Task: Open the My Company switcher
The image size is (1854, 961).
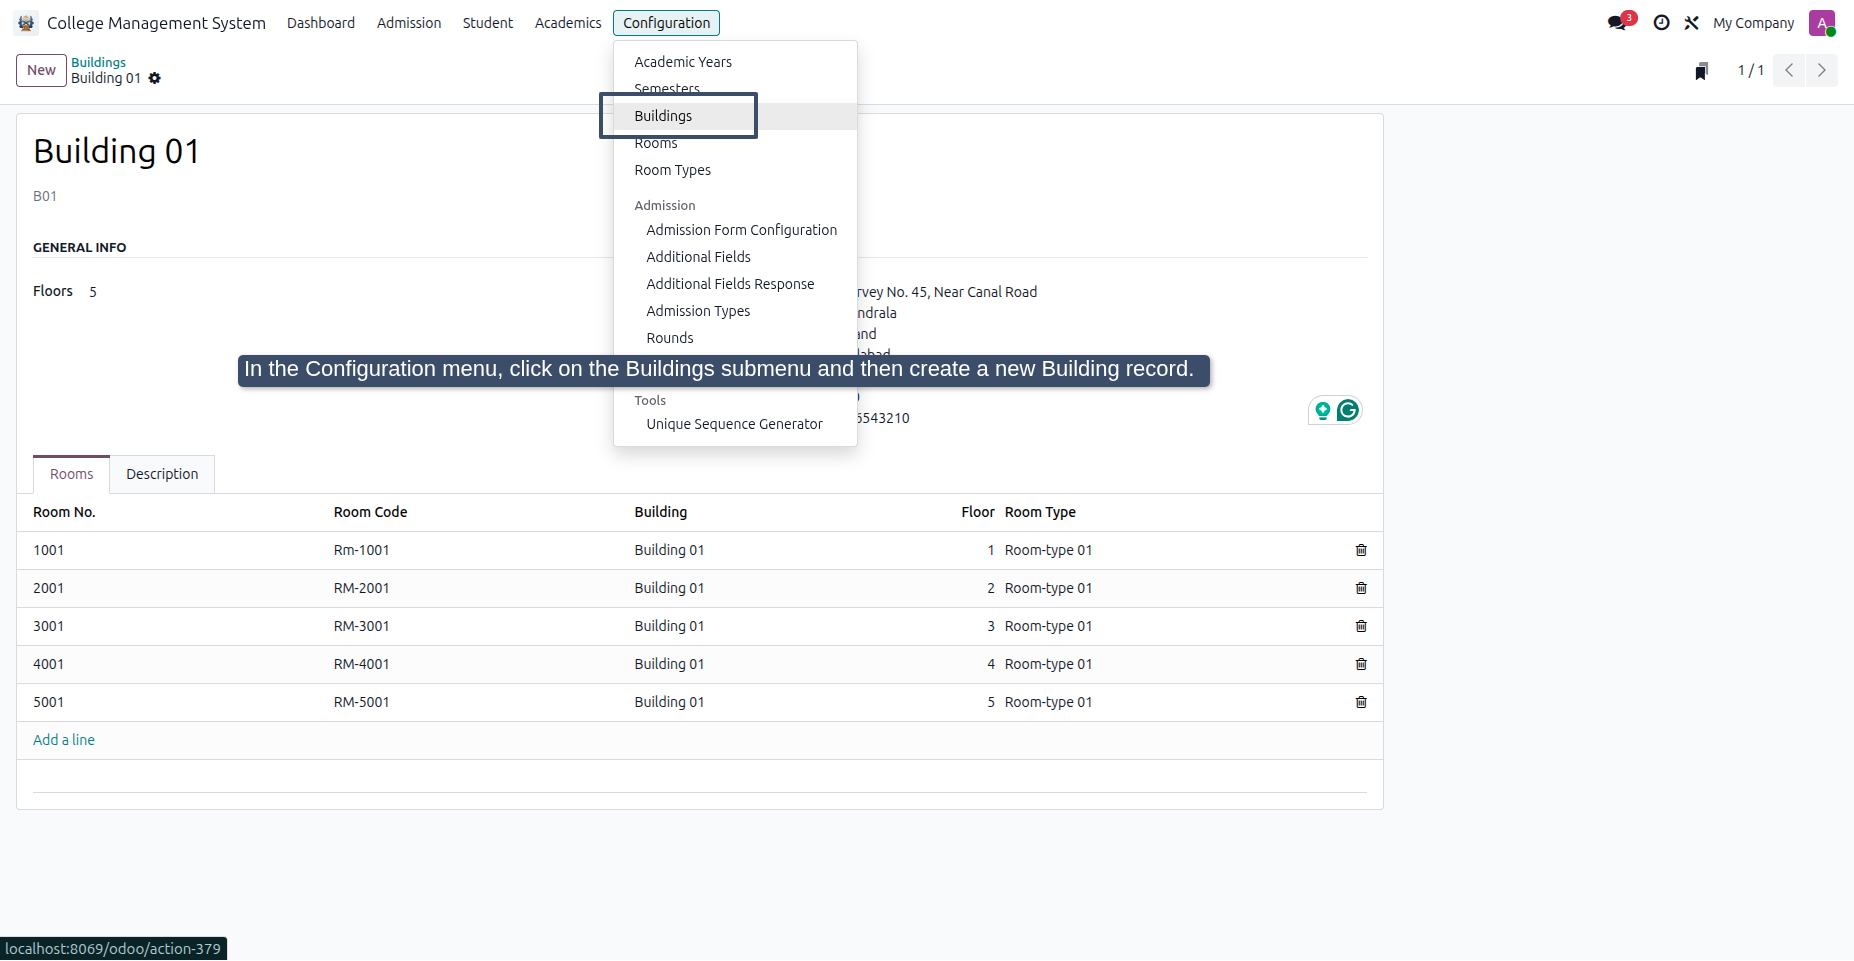Action: tap(1753, 23)
